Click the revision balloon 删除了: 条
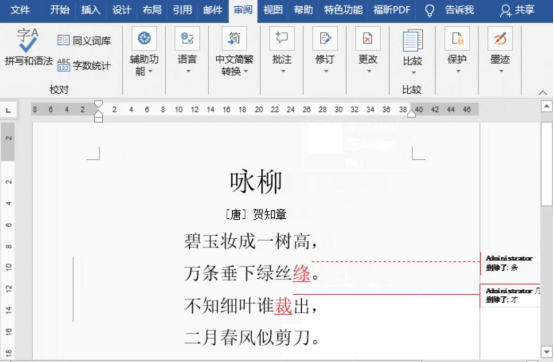This screenshot has width=554, height=362. [x=510, y=263]
